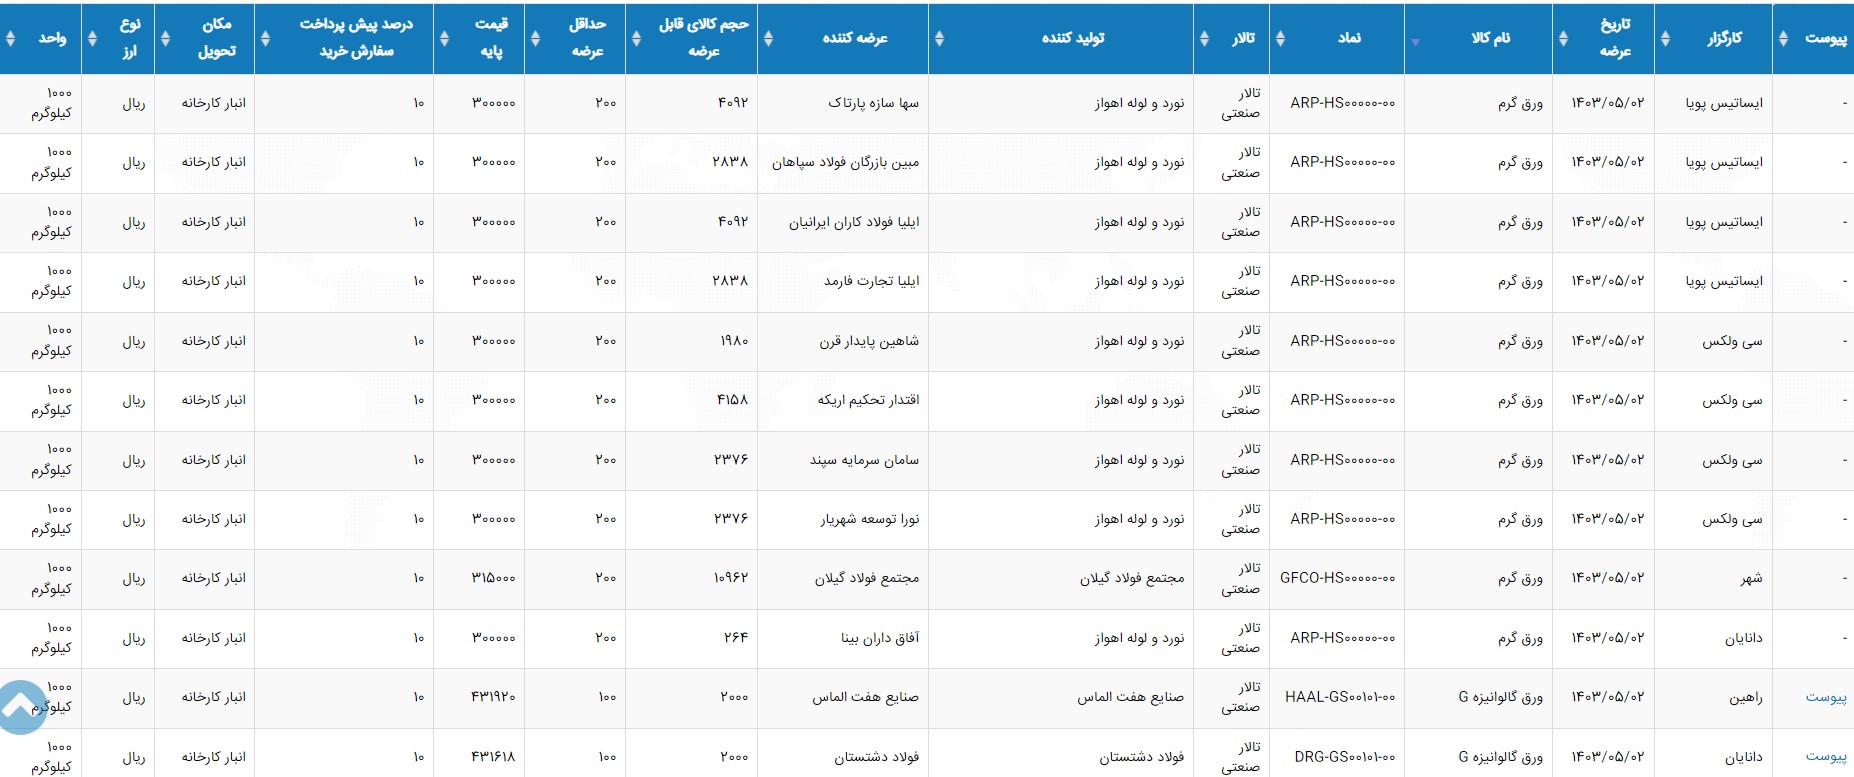
Task: Sort by the واحد column arrows
Action: point(10,38)
